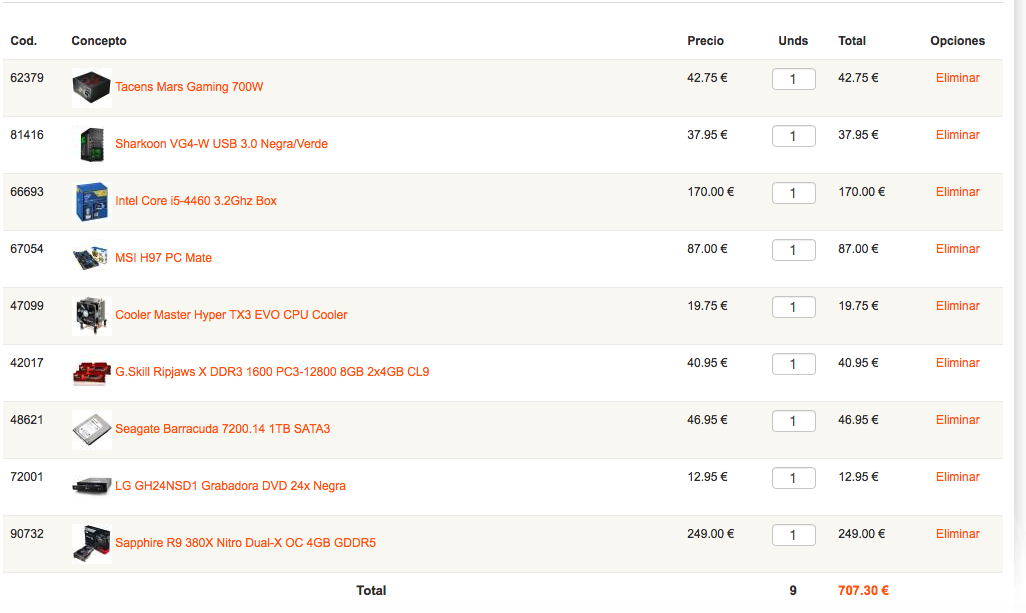Click the Cooler Master Hyper TX3 cooler image
This screenshot has width=1026, height=613.
pyautogui.click(x=92, y=315)
